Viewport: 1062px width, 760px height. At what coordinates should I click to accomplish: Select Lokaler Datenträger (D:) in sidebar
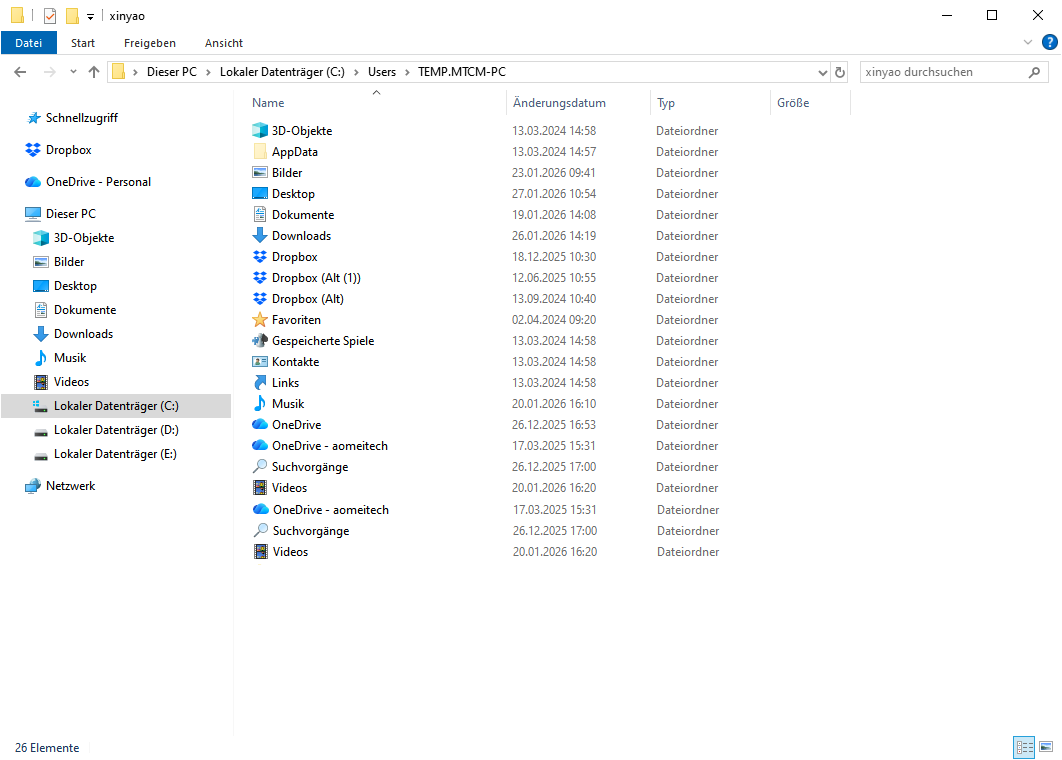[115, 430]
